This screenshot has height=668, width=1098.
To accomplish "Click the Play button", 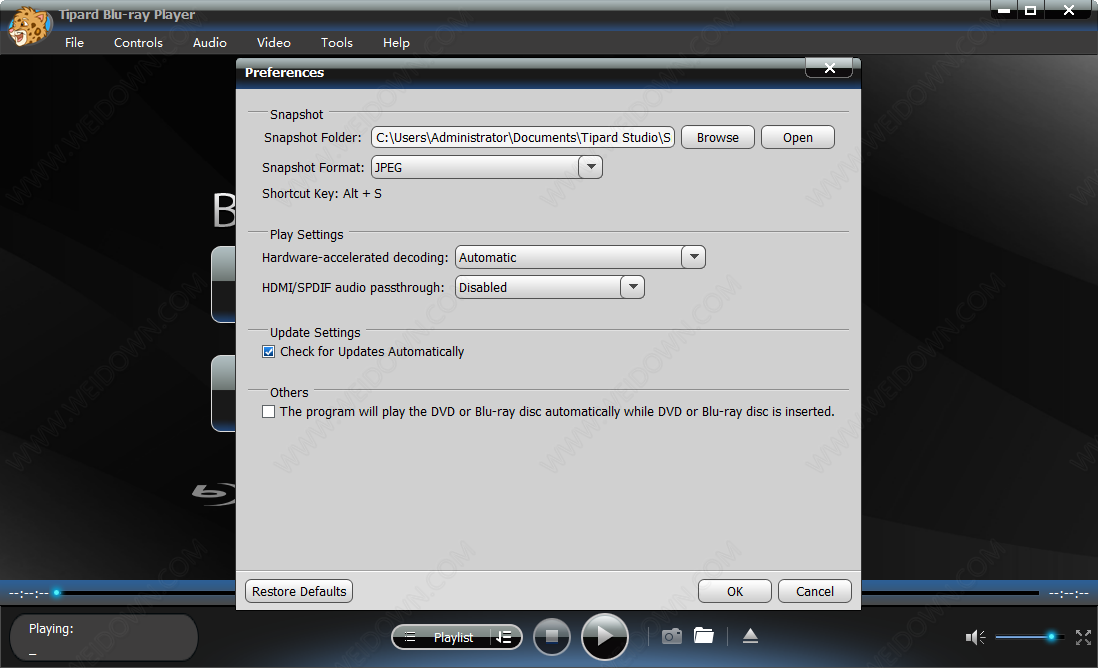I will click(x=604, y=637).
